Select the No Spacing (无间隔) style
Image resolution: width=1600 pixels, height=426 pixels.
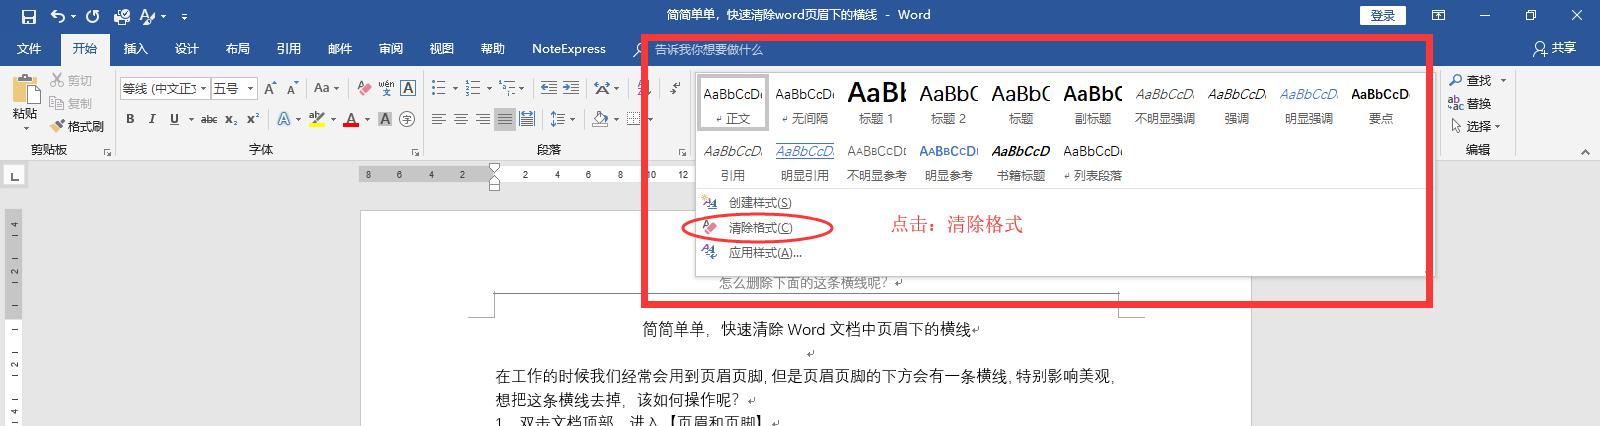(805, 102)
